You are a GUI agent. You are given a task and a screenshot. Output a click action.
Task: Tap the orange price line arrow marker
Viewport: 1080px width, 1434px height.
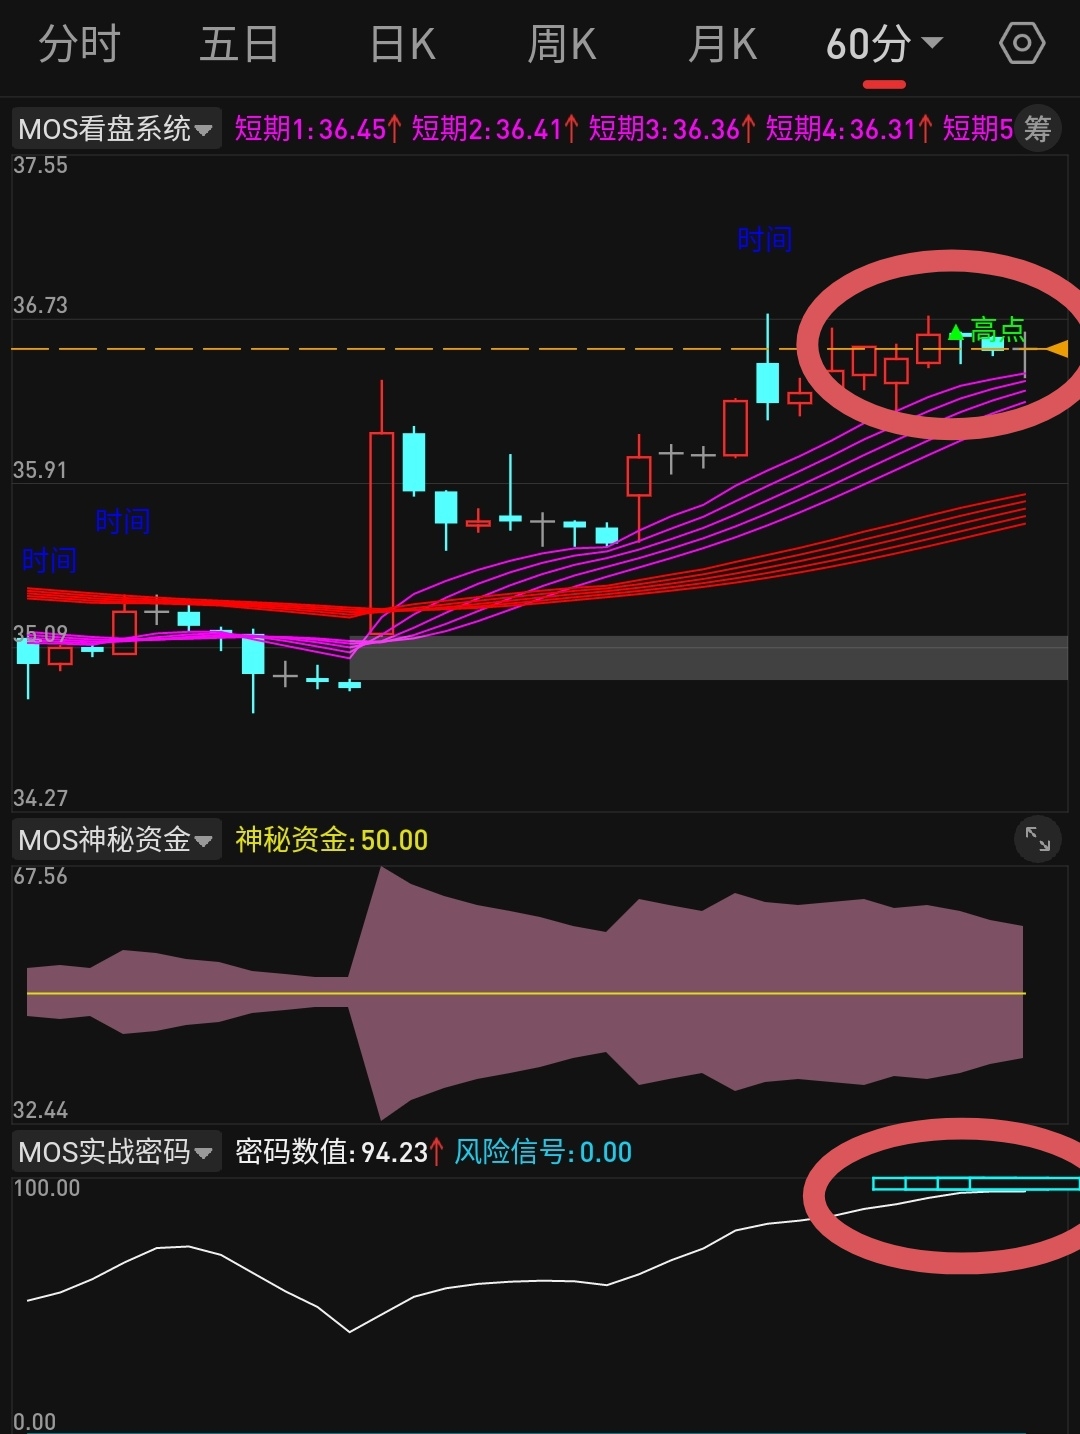[1058, 349]
